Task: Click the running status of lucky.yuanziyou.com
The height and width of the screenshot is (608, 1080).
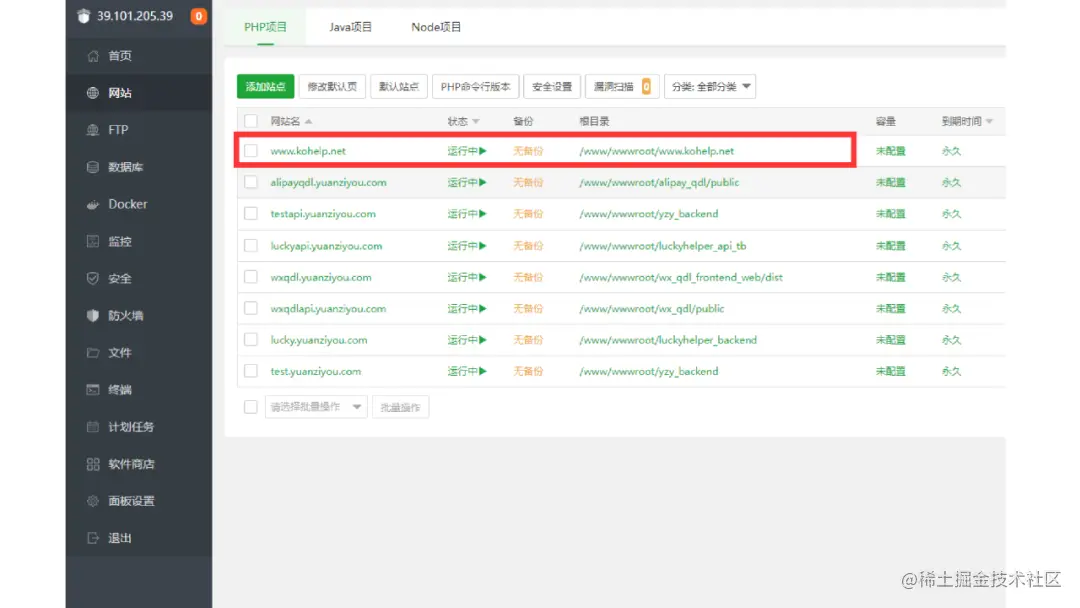Action: [467, 340]
